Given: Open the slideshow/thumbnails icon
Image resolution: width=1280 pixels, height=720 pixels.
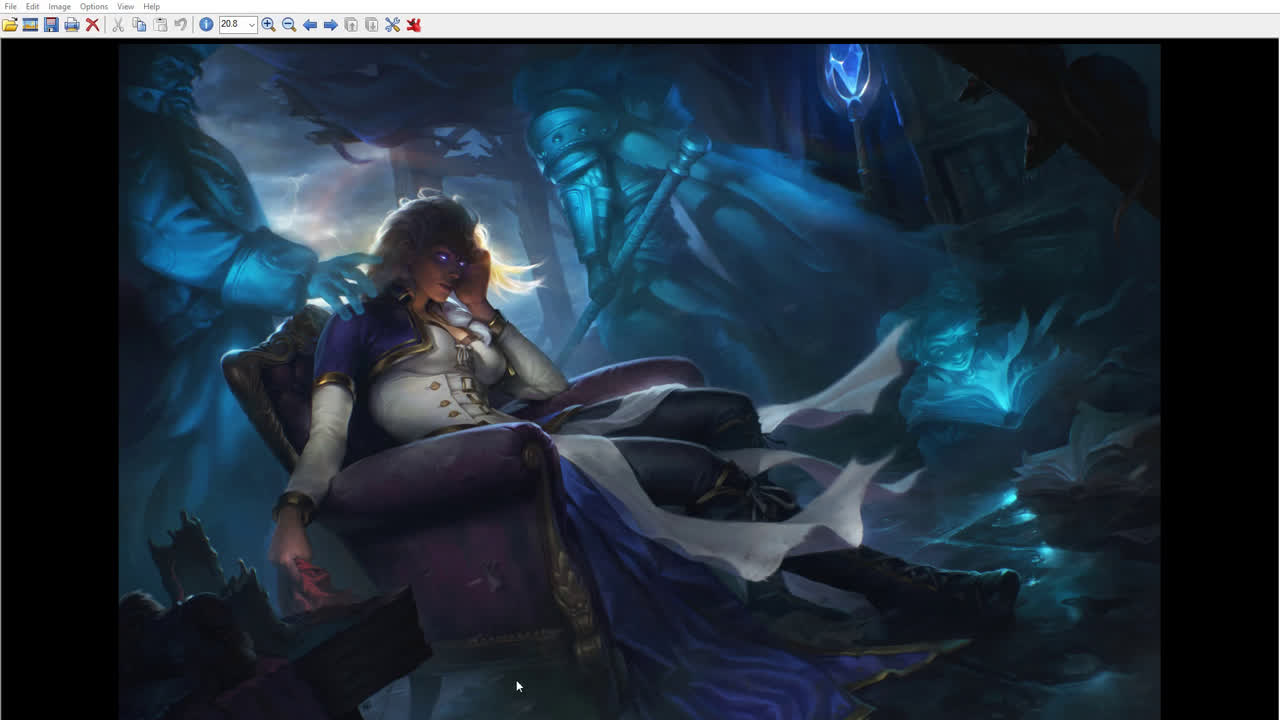Looking at the screenshot, I should (x=30, y=24).
